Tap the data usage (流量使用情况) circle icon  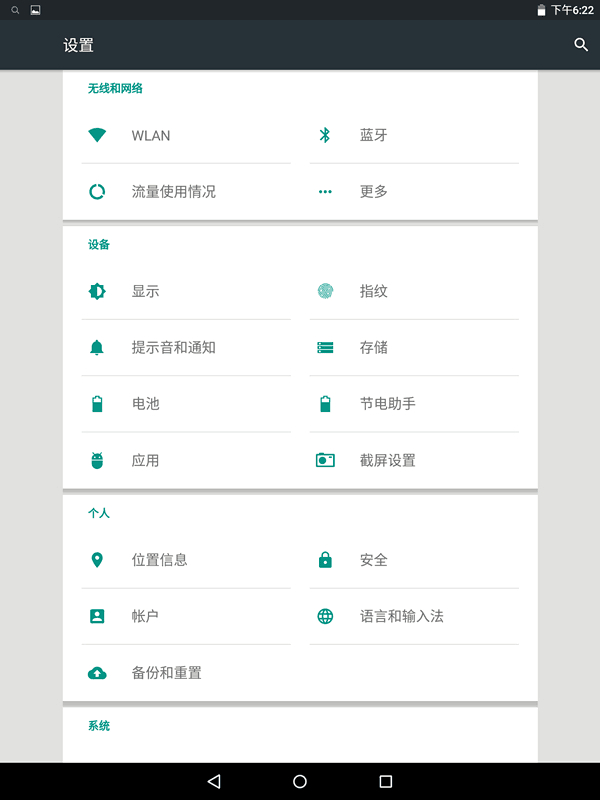click(97, 191)
